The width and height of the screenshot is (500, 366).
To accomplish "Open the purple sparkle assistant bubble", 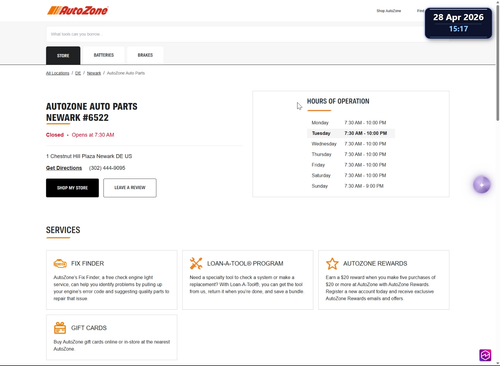I will tap(482, 185).
